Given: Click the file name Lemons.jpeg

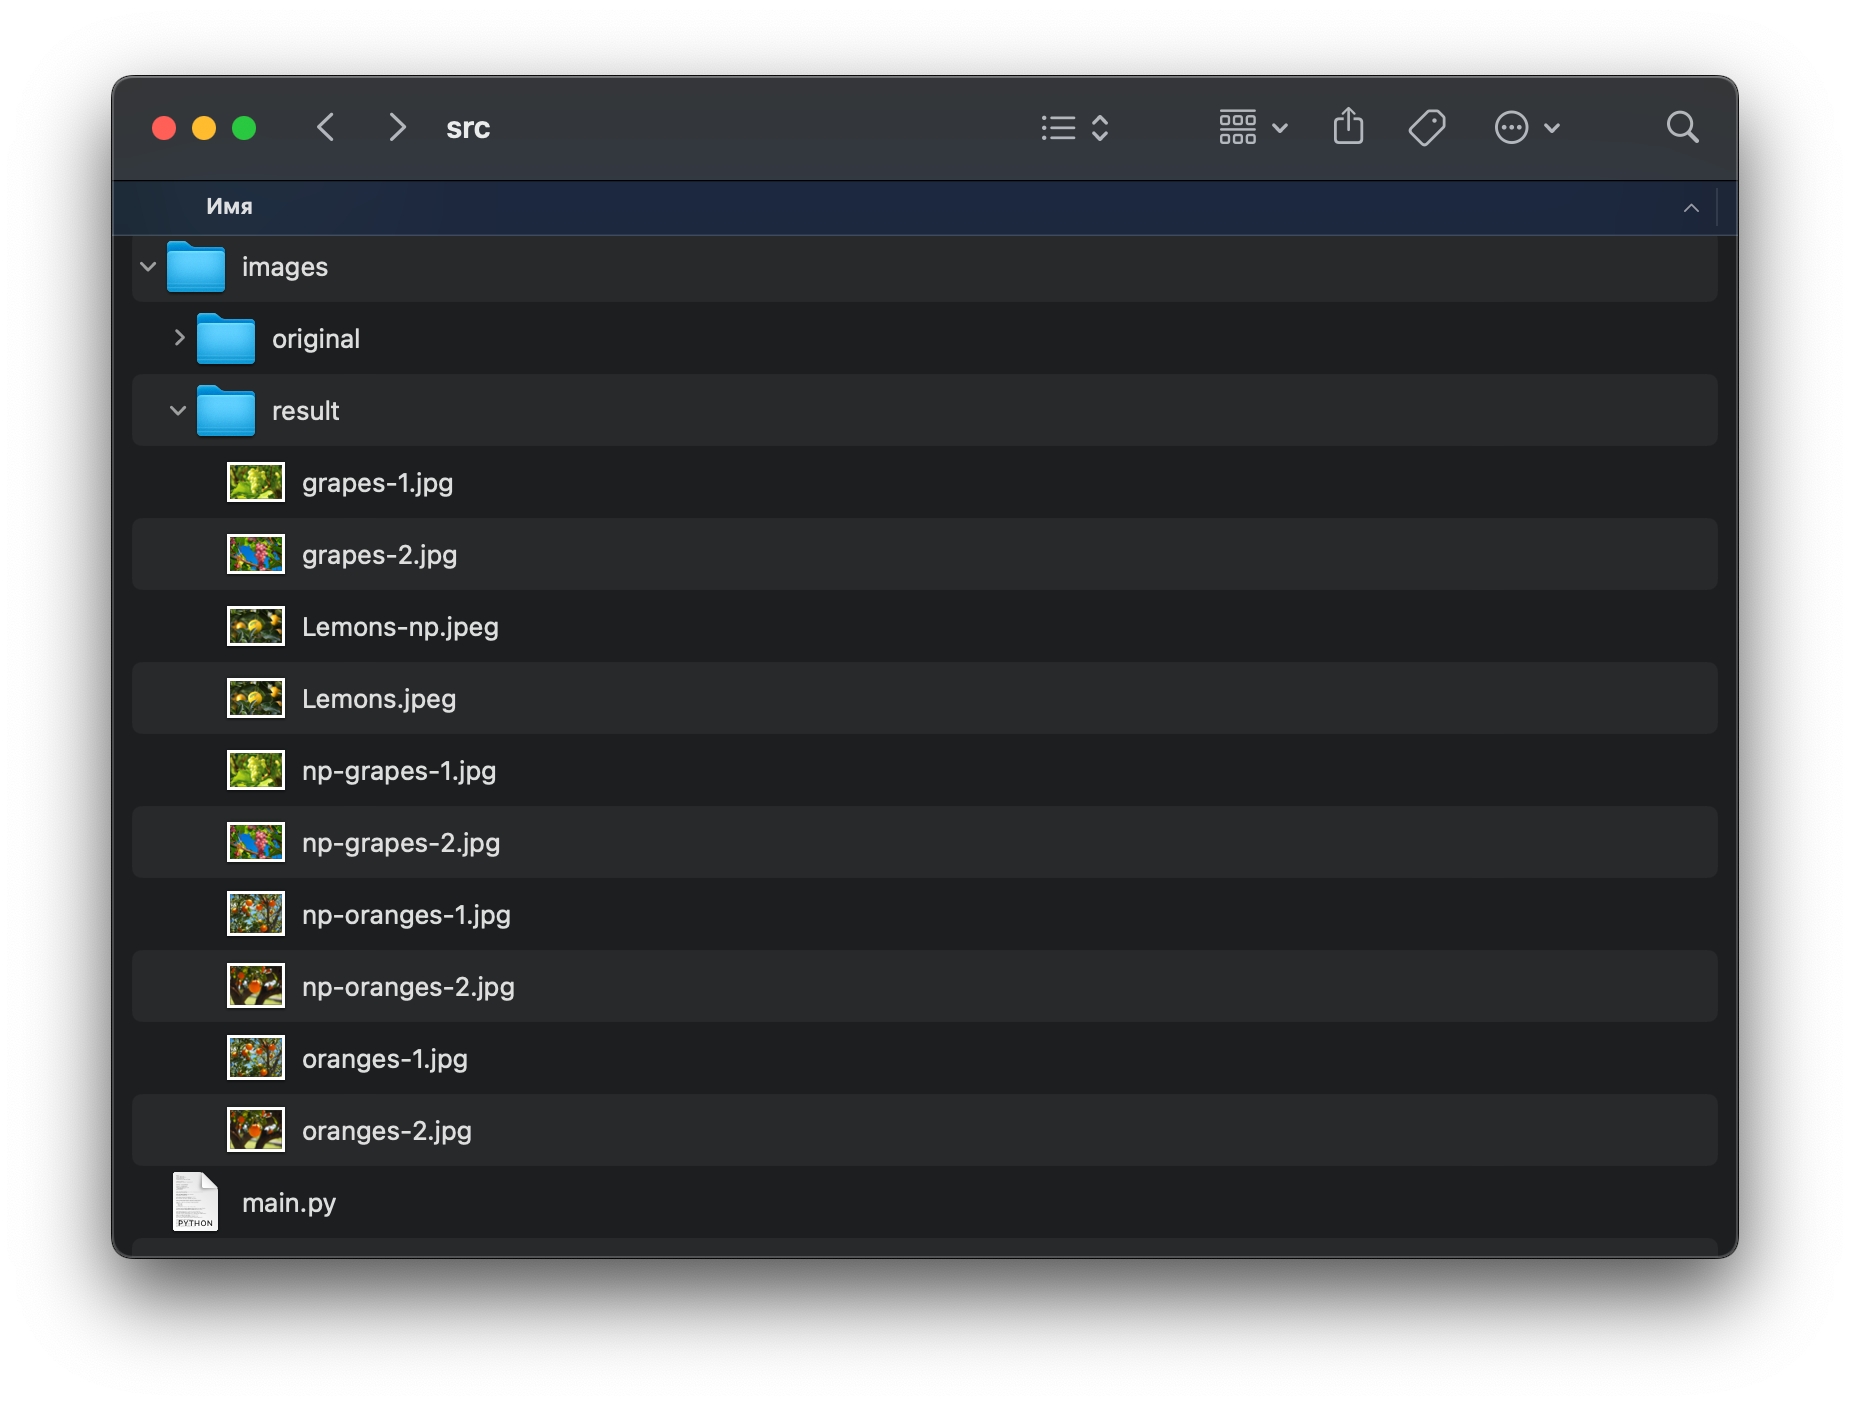Looking at the screenshot, I should click(379, 699).
